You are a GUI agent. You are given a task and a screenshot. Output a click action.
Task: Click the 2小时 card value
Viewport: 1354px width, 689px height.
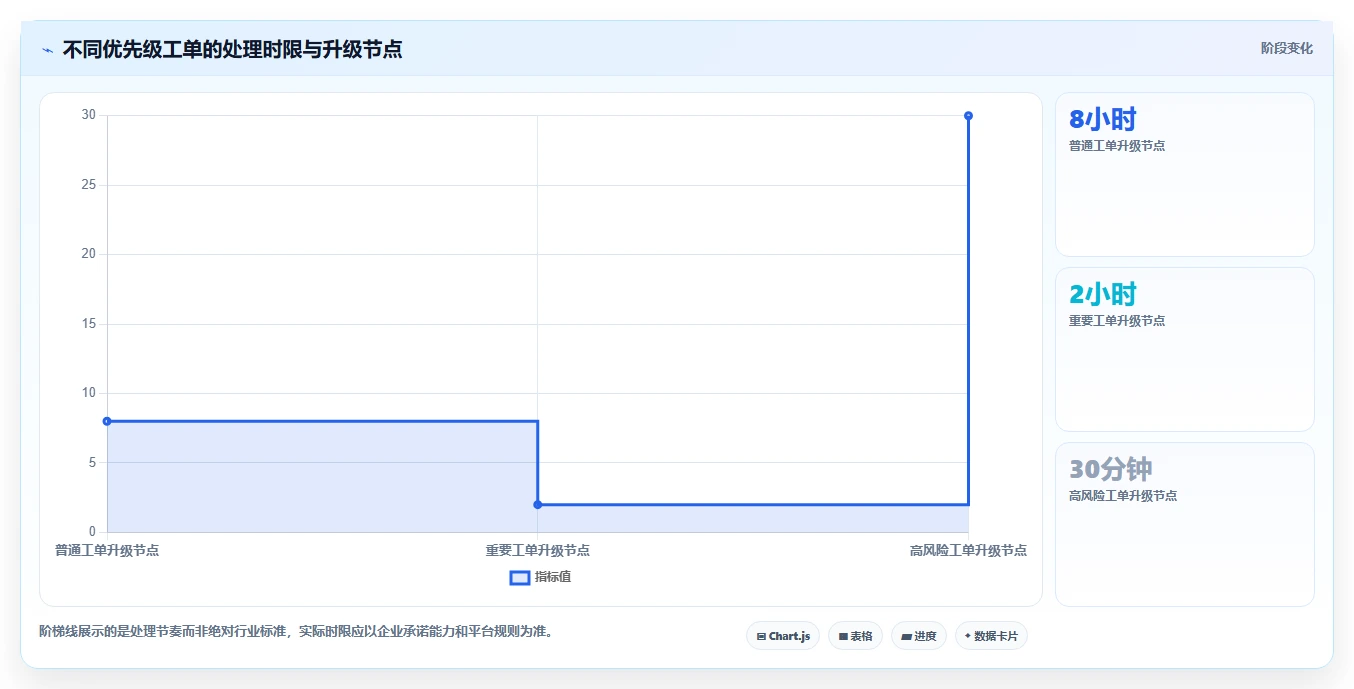click(x=1103, y=295)
